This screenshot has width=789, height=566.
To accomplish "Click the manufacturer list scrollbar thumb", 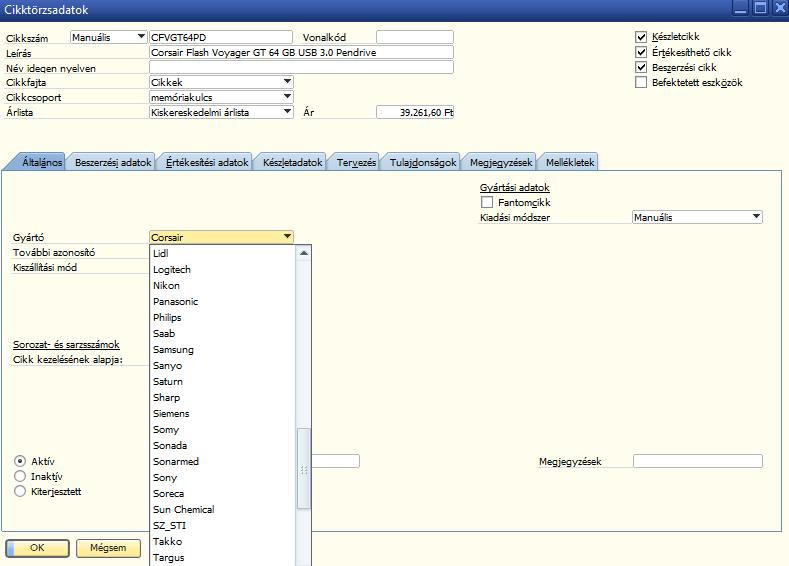I will [x=303, y=468].
